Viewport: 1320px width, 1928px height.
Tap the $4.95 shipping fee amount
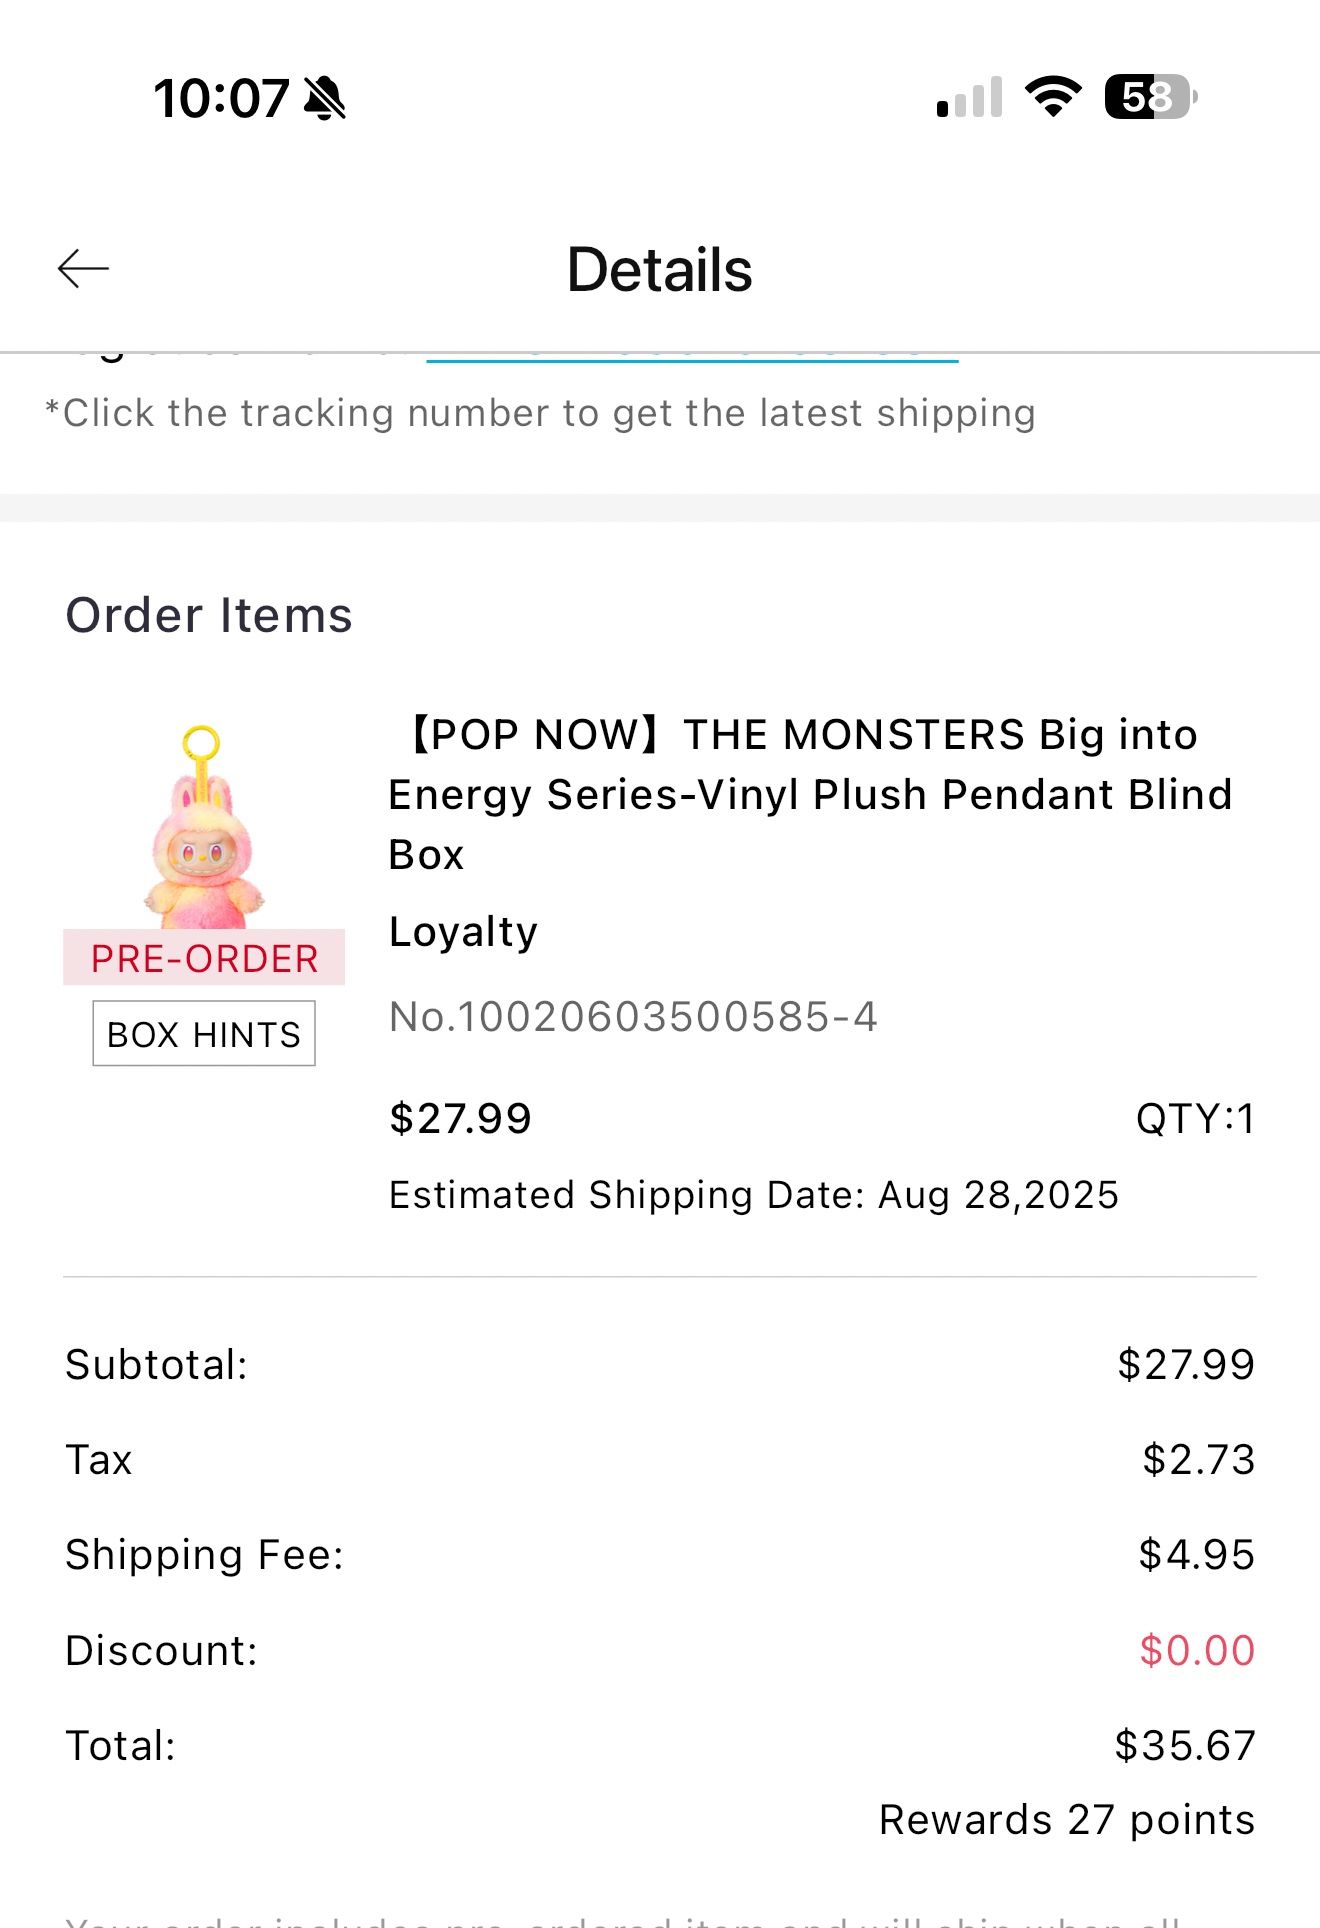1196,1555
